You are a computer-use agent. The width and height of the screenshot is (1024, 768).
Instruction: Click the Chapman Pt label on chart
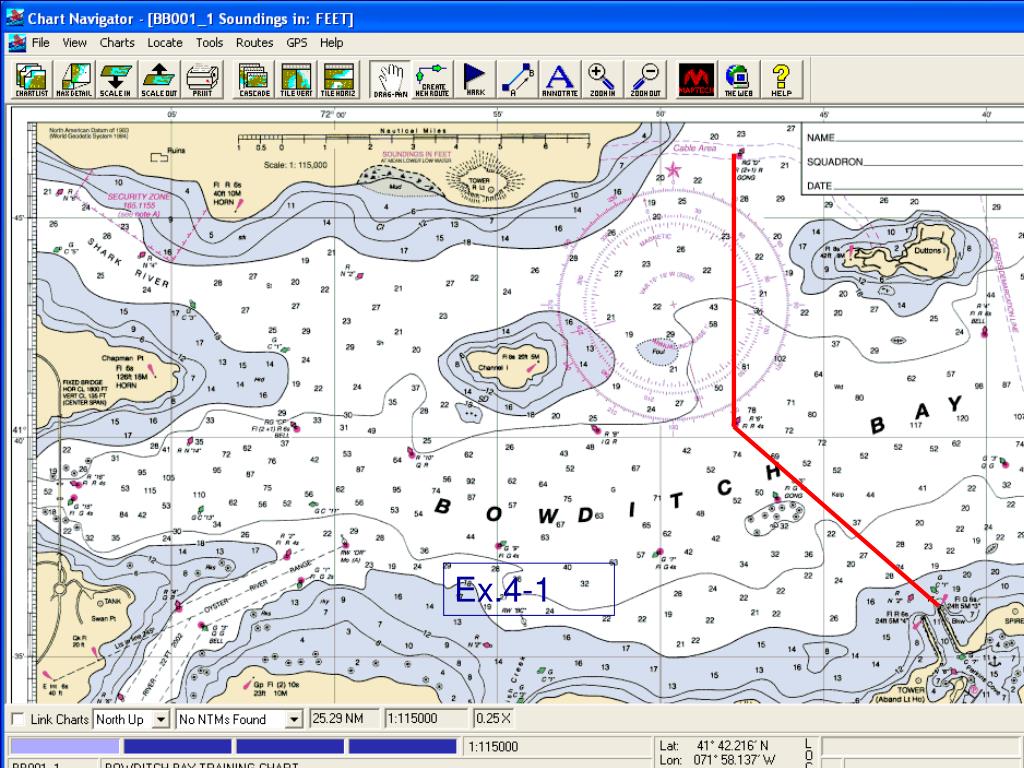point(122,358)
